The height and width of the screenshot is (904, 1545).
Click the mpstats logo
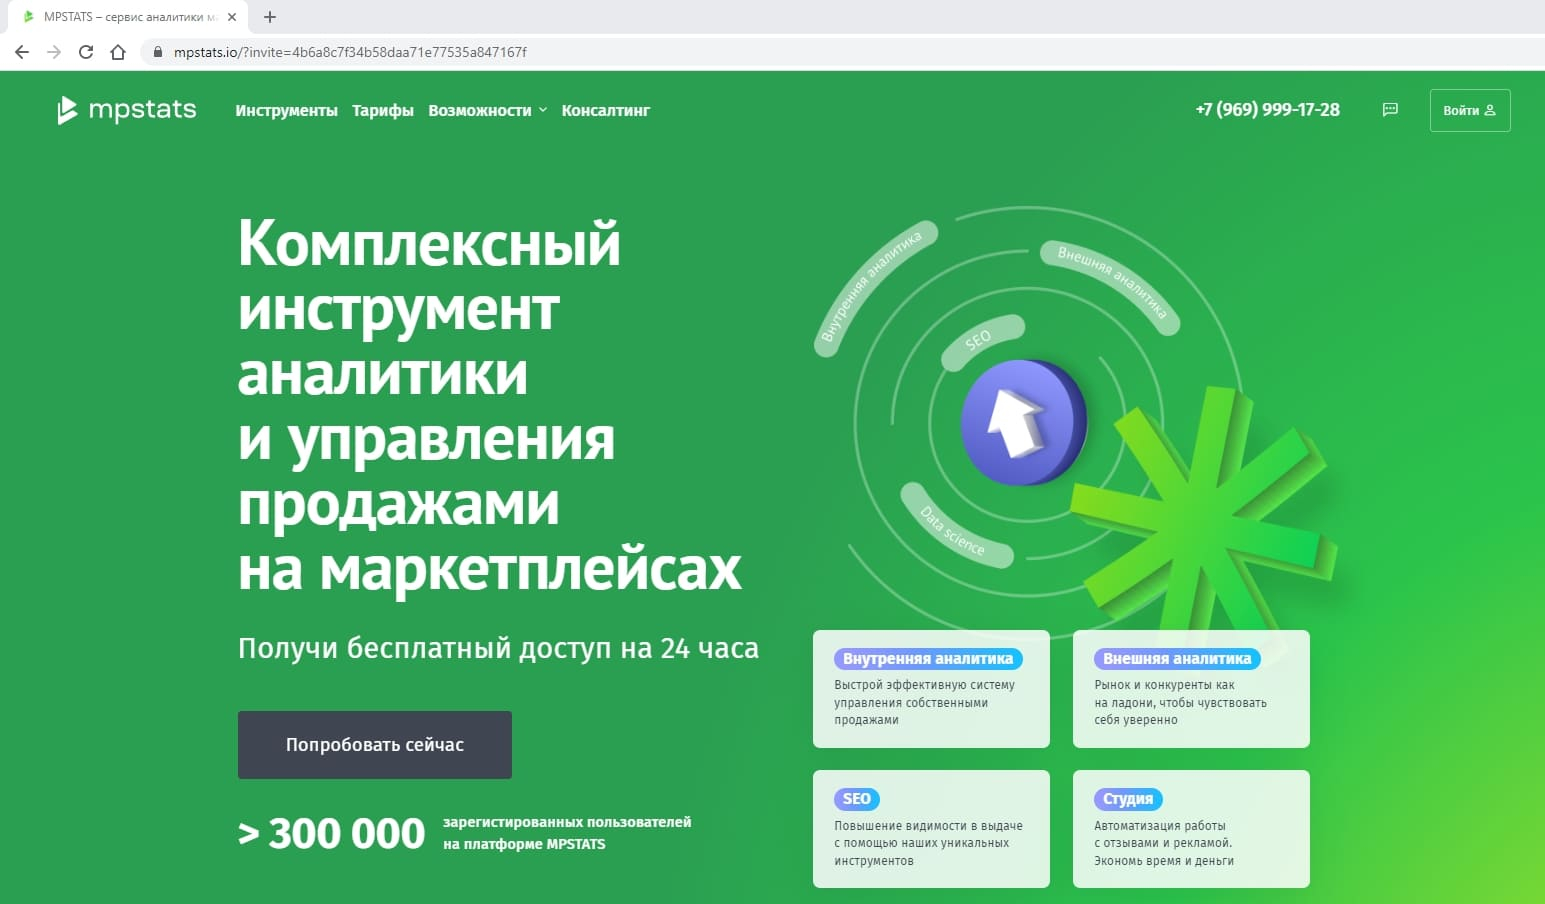[127, 110]
